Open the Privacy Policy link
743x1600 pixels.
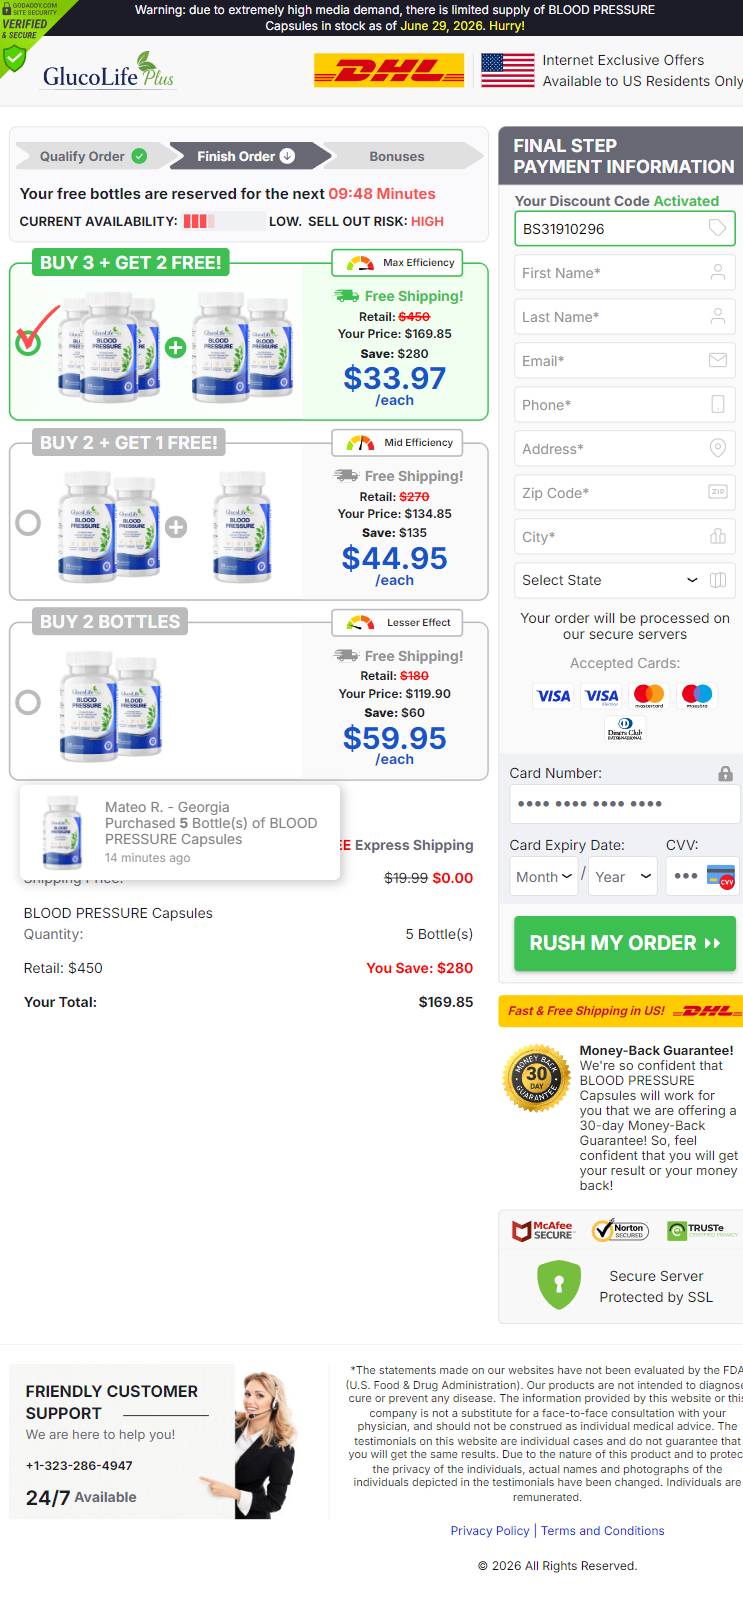click(490, 1530)
